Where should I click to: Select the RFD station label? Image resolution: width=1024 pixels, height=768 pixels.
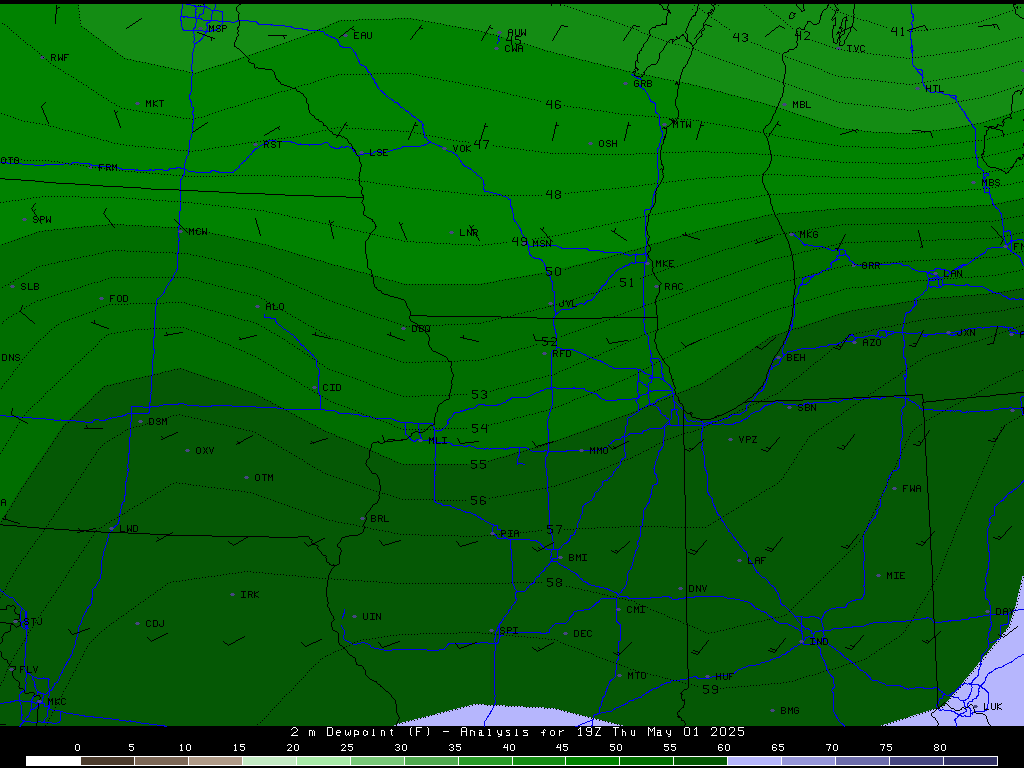[x=562, y=353]
